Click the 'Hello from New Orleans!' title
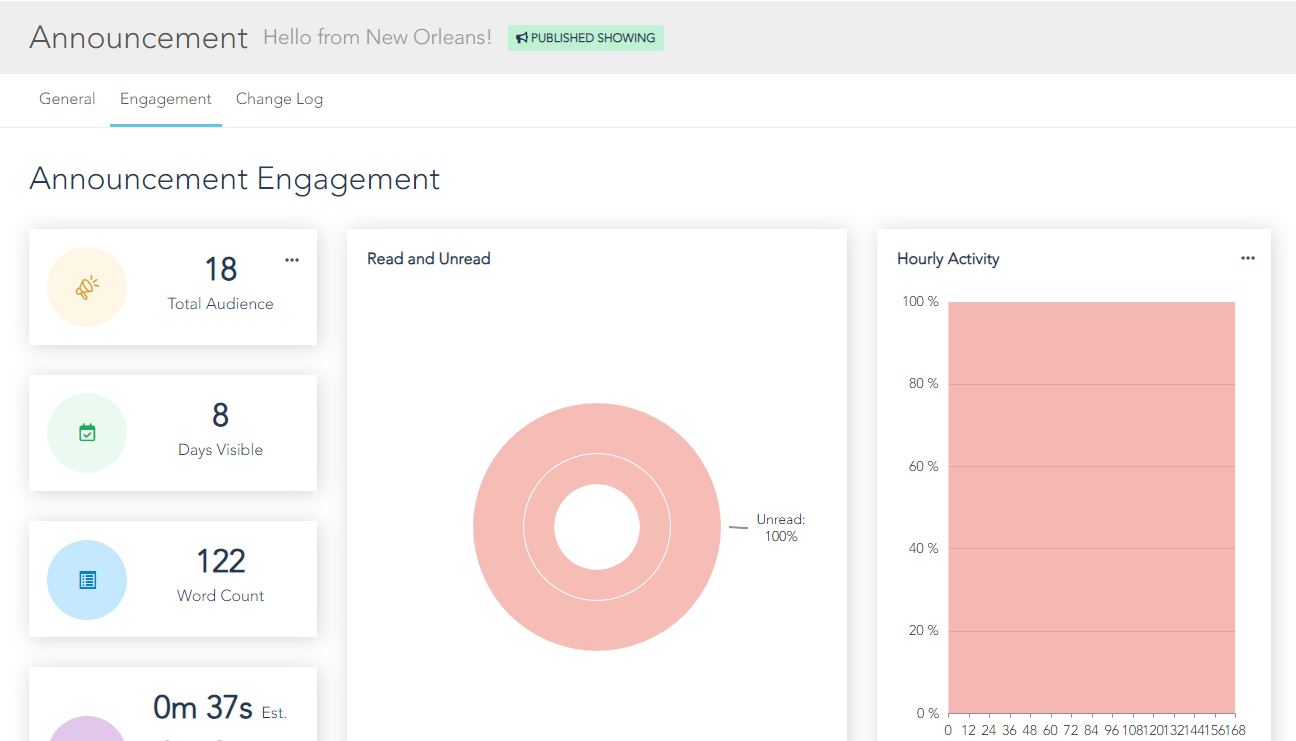Image resolution: width=1296 pixels, height=741 pixels. [x=377, y=37]
